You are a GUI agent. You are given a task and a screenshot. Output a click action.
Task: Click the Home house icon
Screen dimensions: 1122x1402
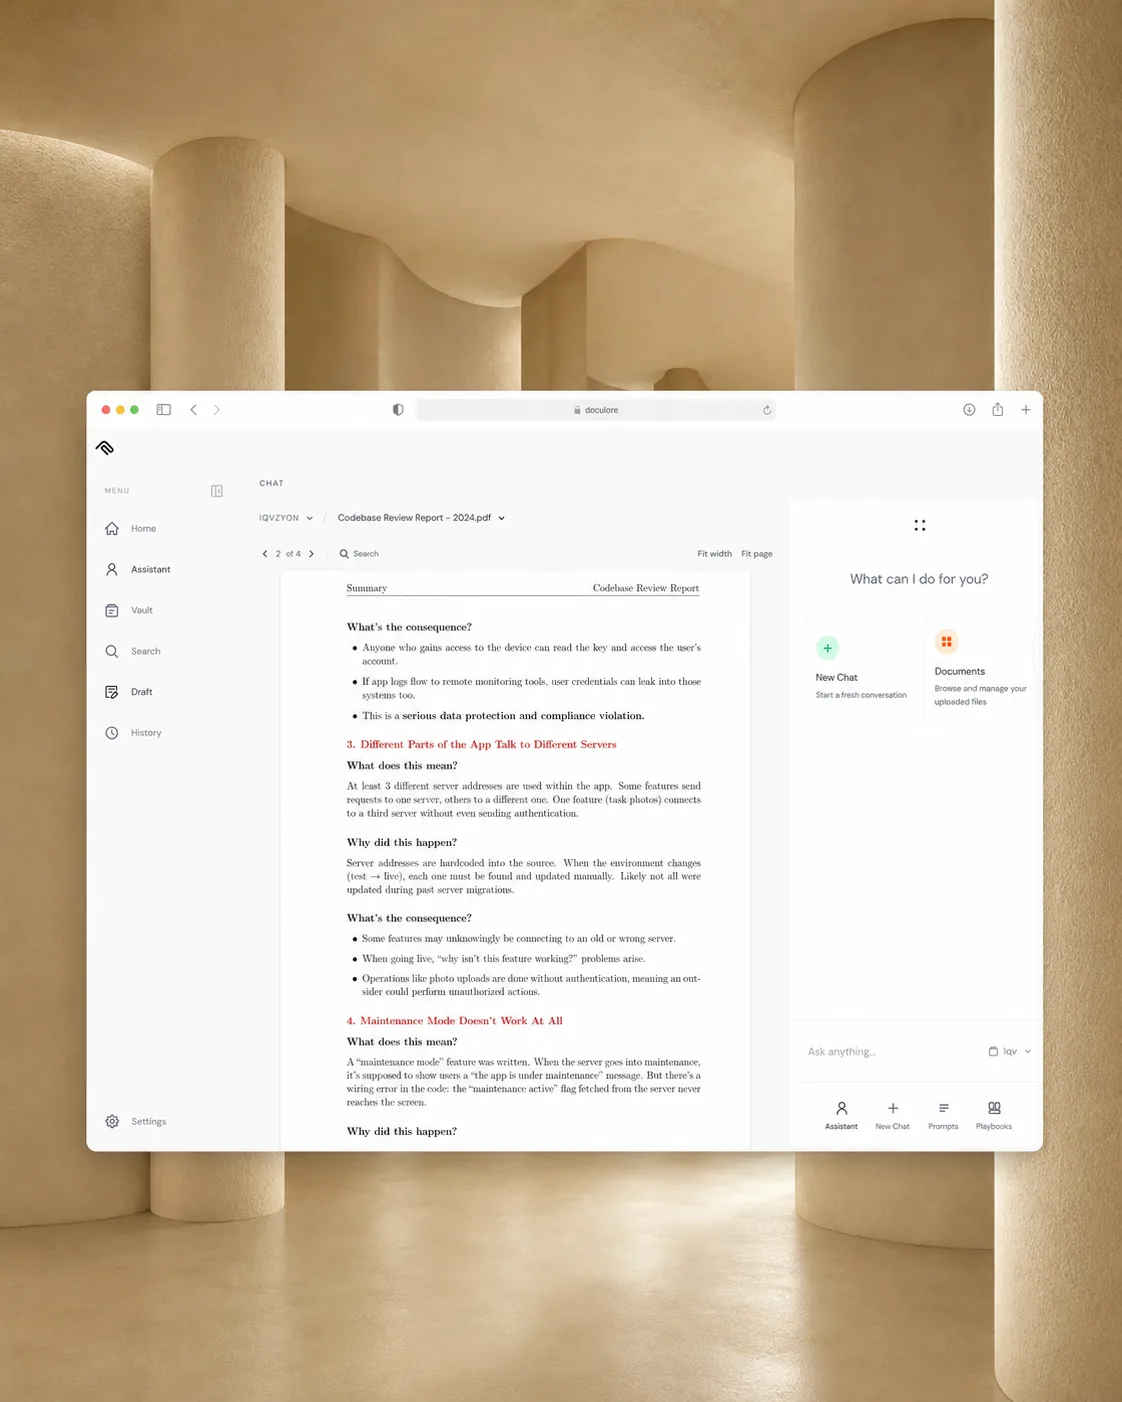pos(112,528)
